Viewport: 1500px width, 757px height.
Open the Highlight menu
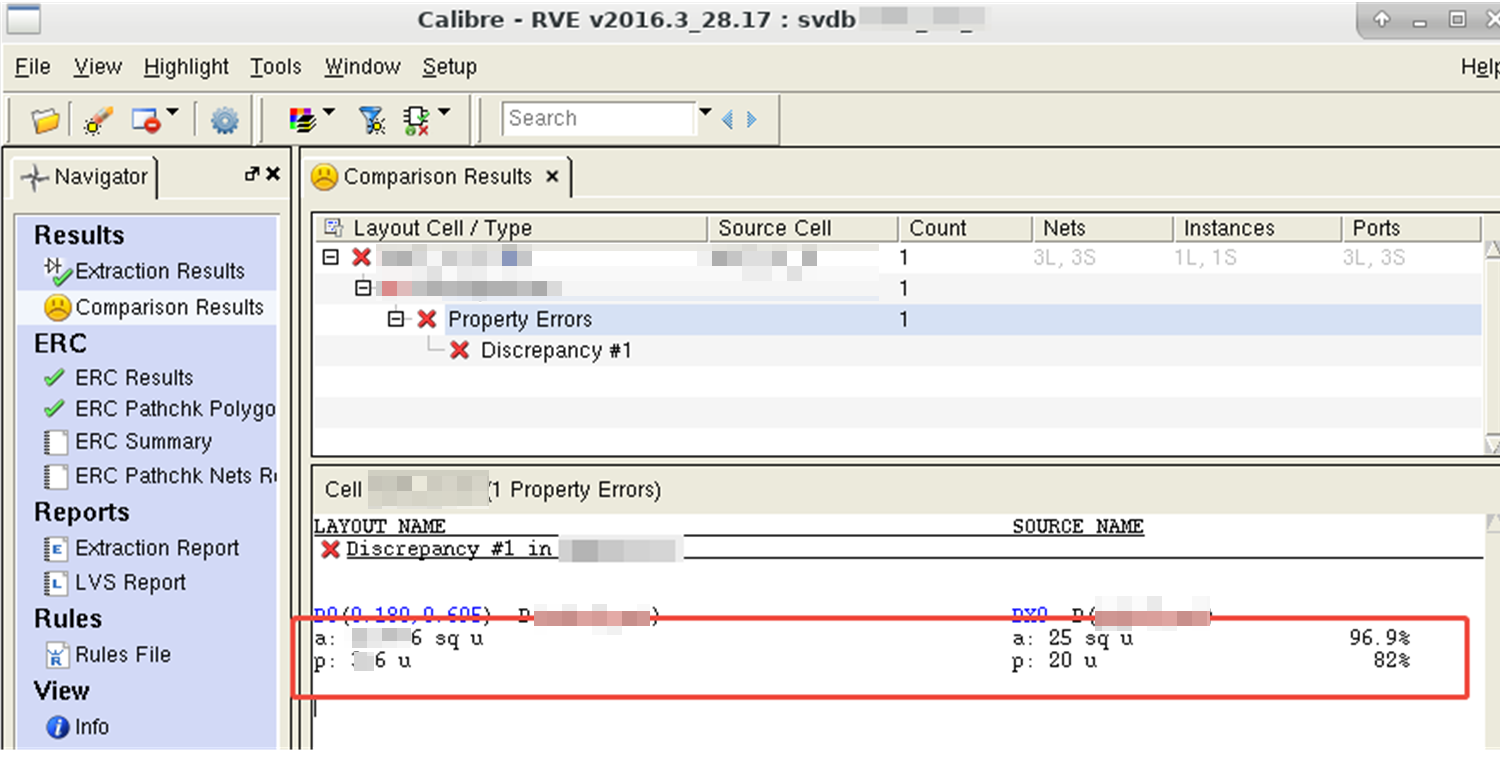point(186,67)
